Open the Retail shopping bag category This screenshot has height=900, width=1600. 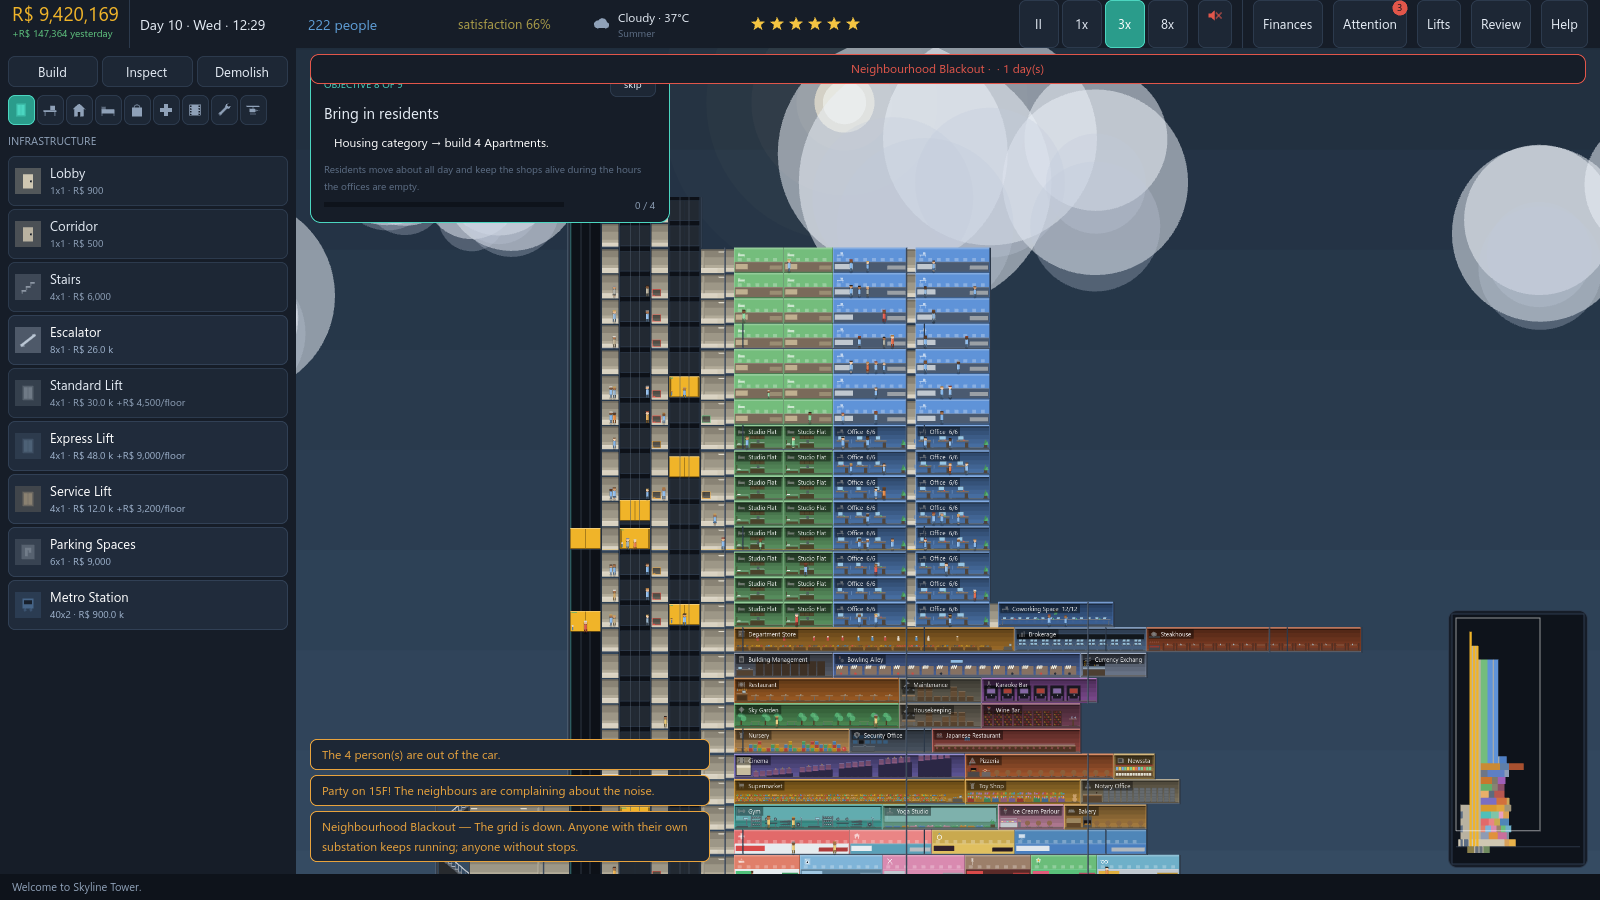137,110
